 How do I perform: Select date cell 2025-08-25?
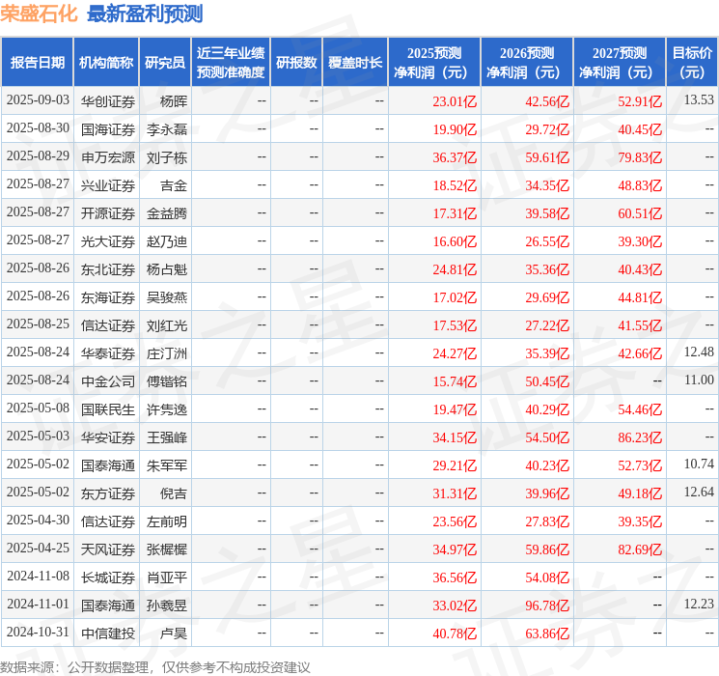coord(38,324)
